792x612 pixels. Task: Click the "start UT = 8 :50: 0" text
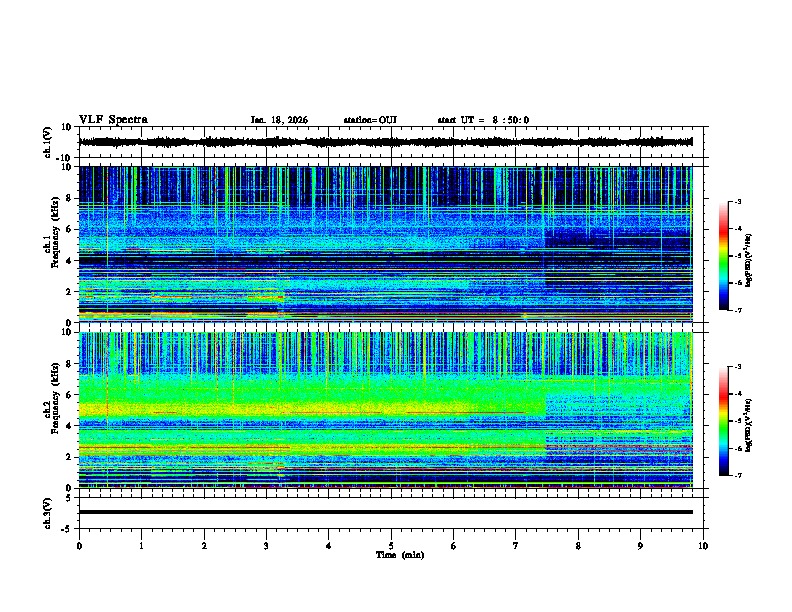[483, 120]
